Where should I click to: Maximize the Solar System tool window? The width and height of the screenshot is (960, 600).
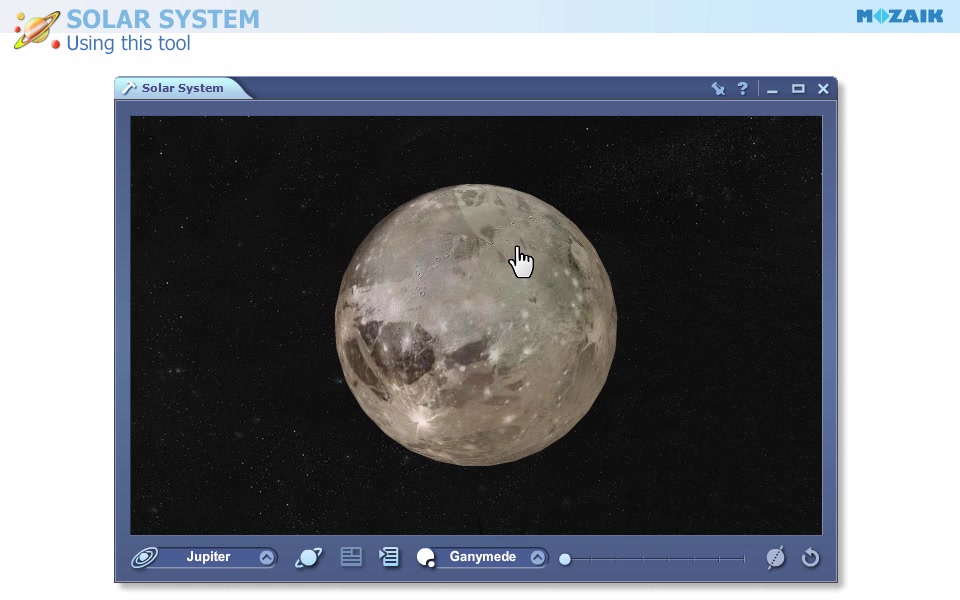[x=798, y=89]
